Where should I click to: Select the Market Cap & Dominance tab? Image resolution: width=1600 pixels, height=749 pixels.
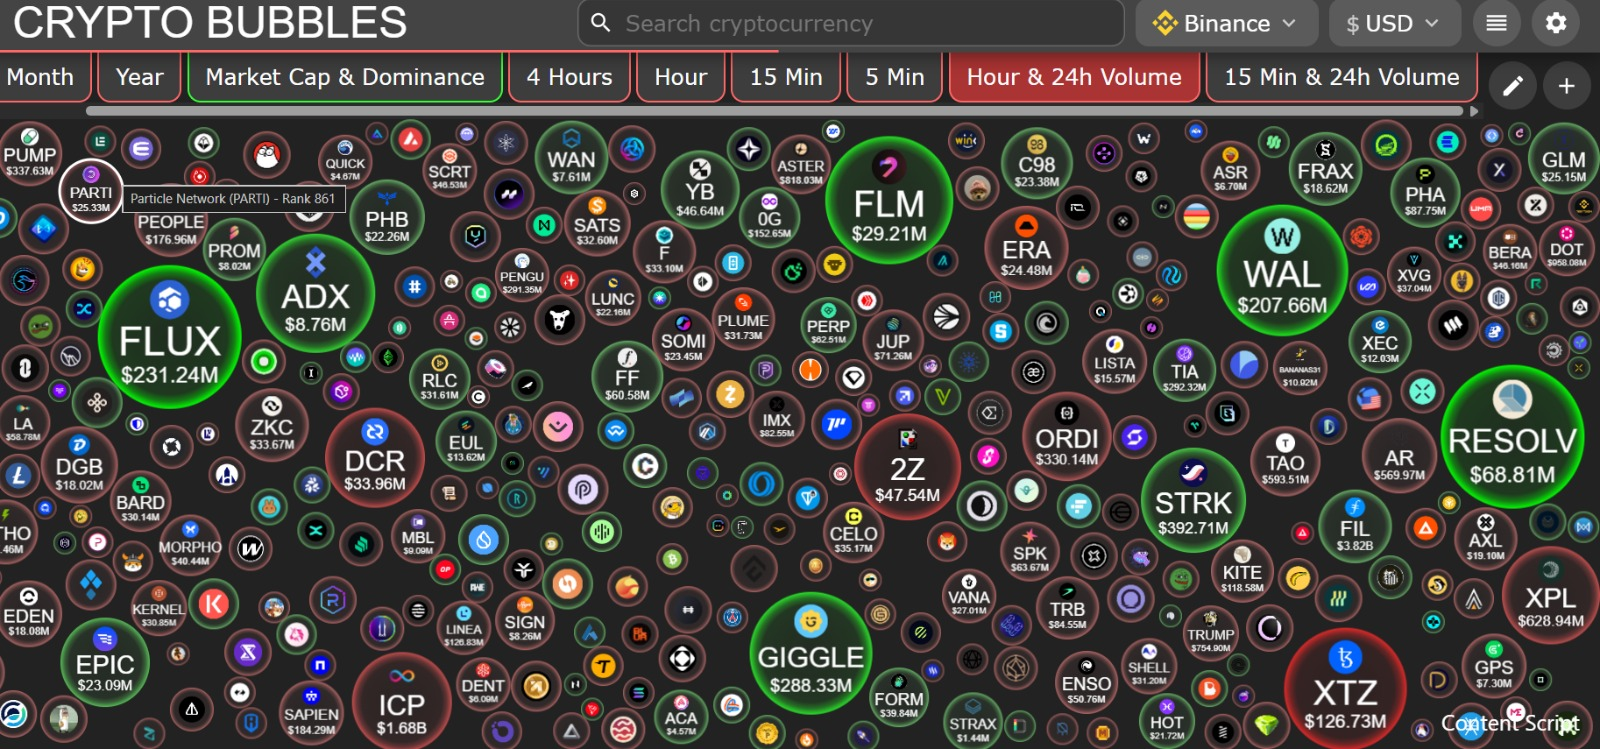pyautogui.click(x=345, y=77)
